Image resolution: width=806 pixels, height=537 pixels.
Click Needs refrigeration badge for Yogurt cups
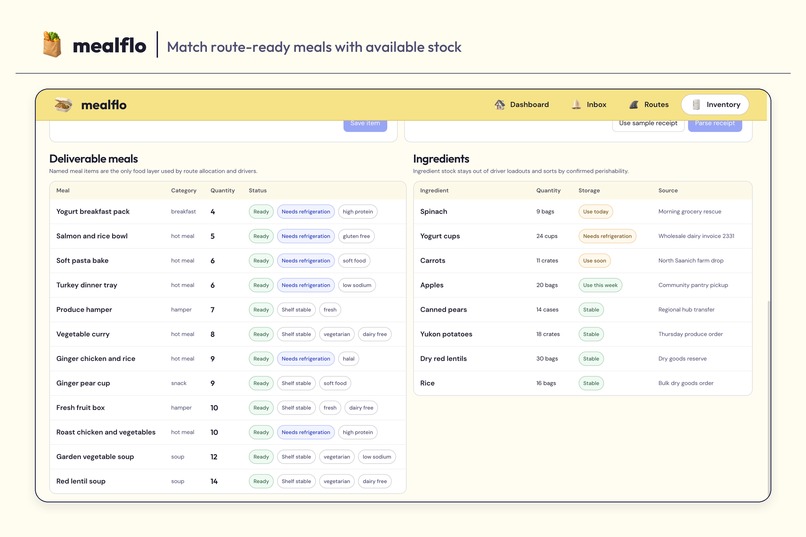[x=607, y=236]
